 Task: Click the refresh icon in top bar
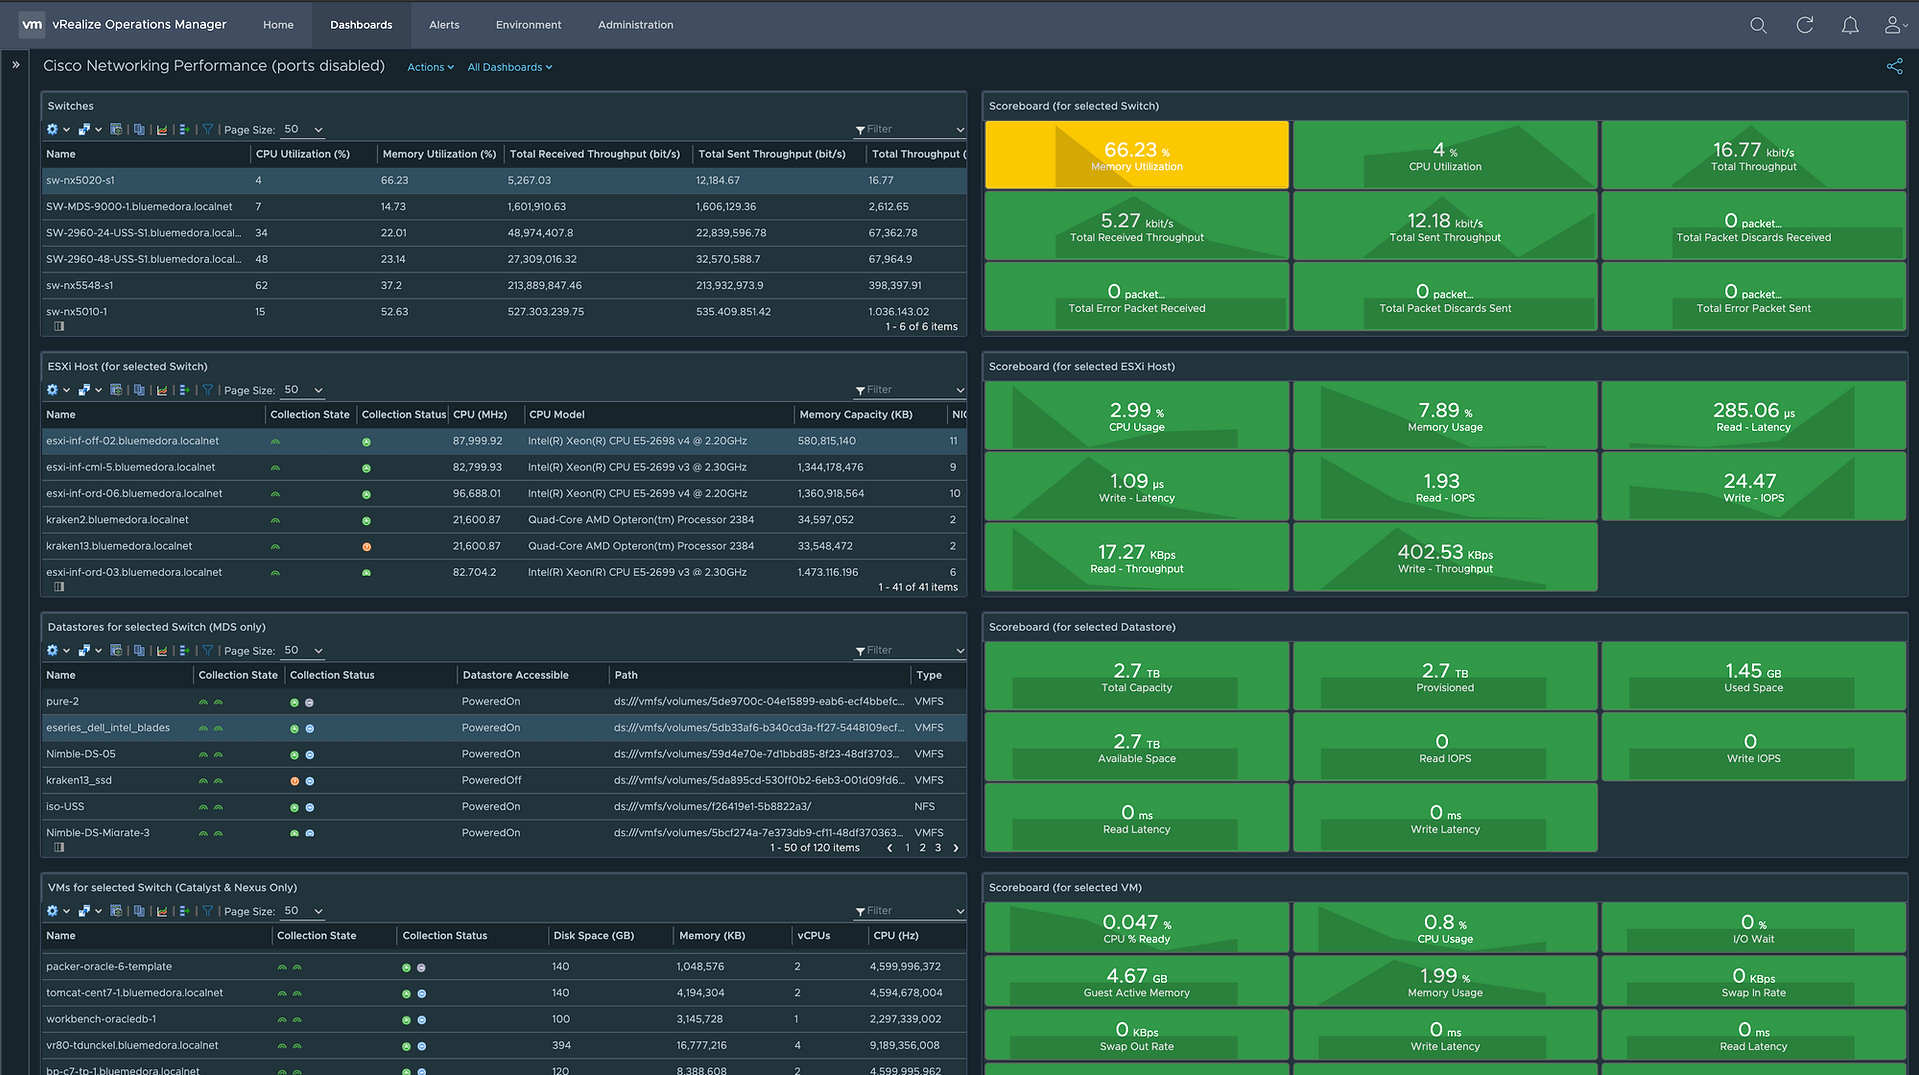[1804, 25]
